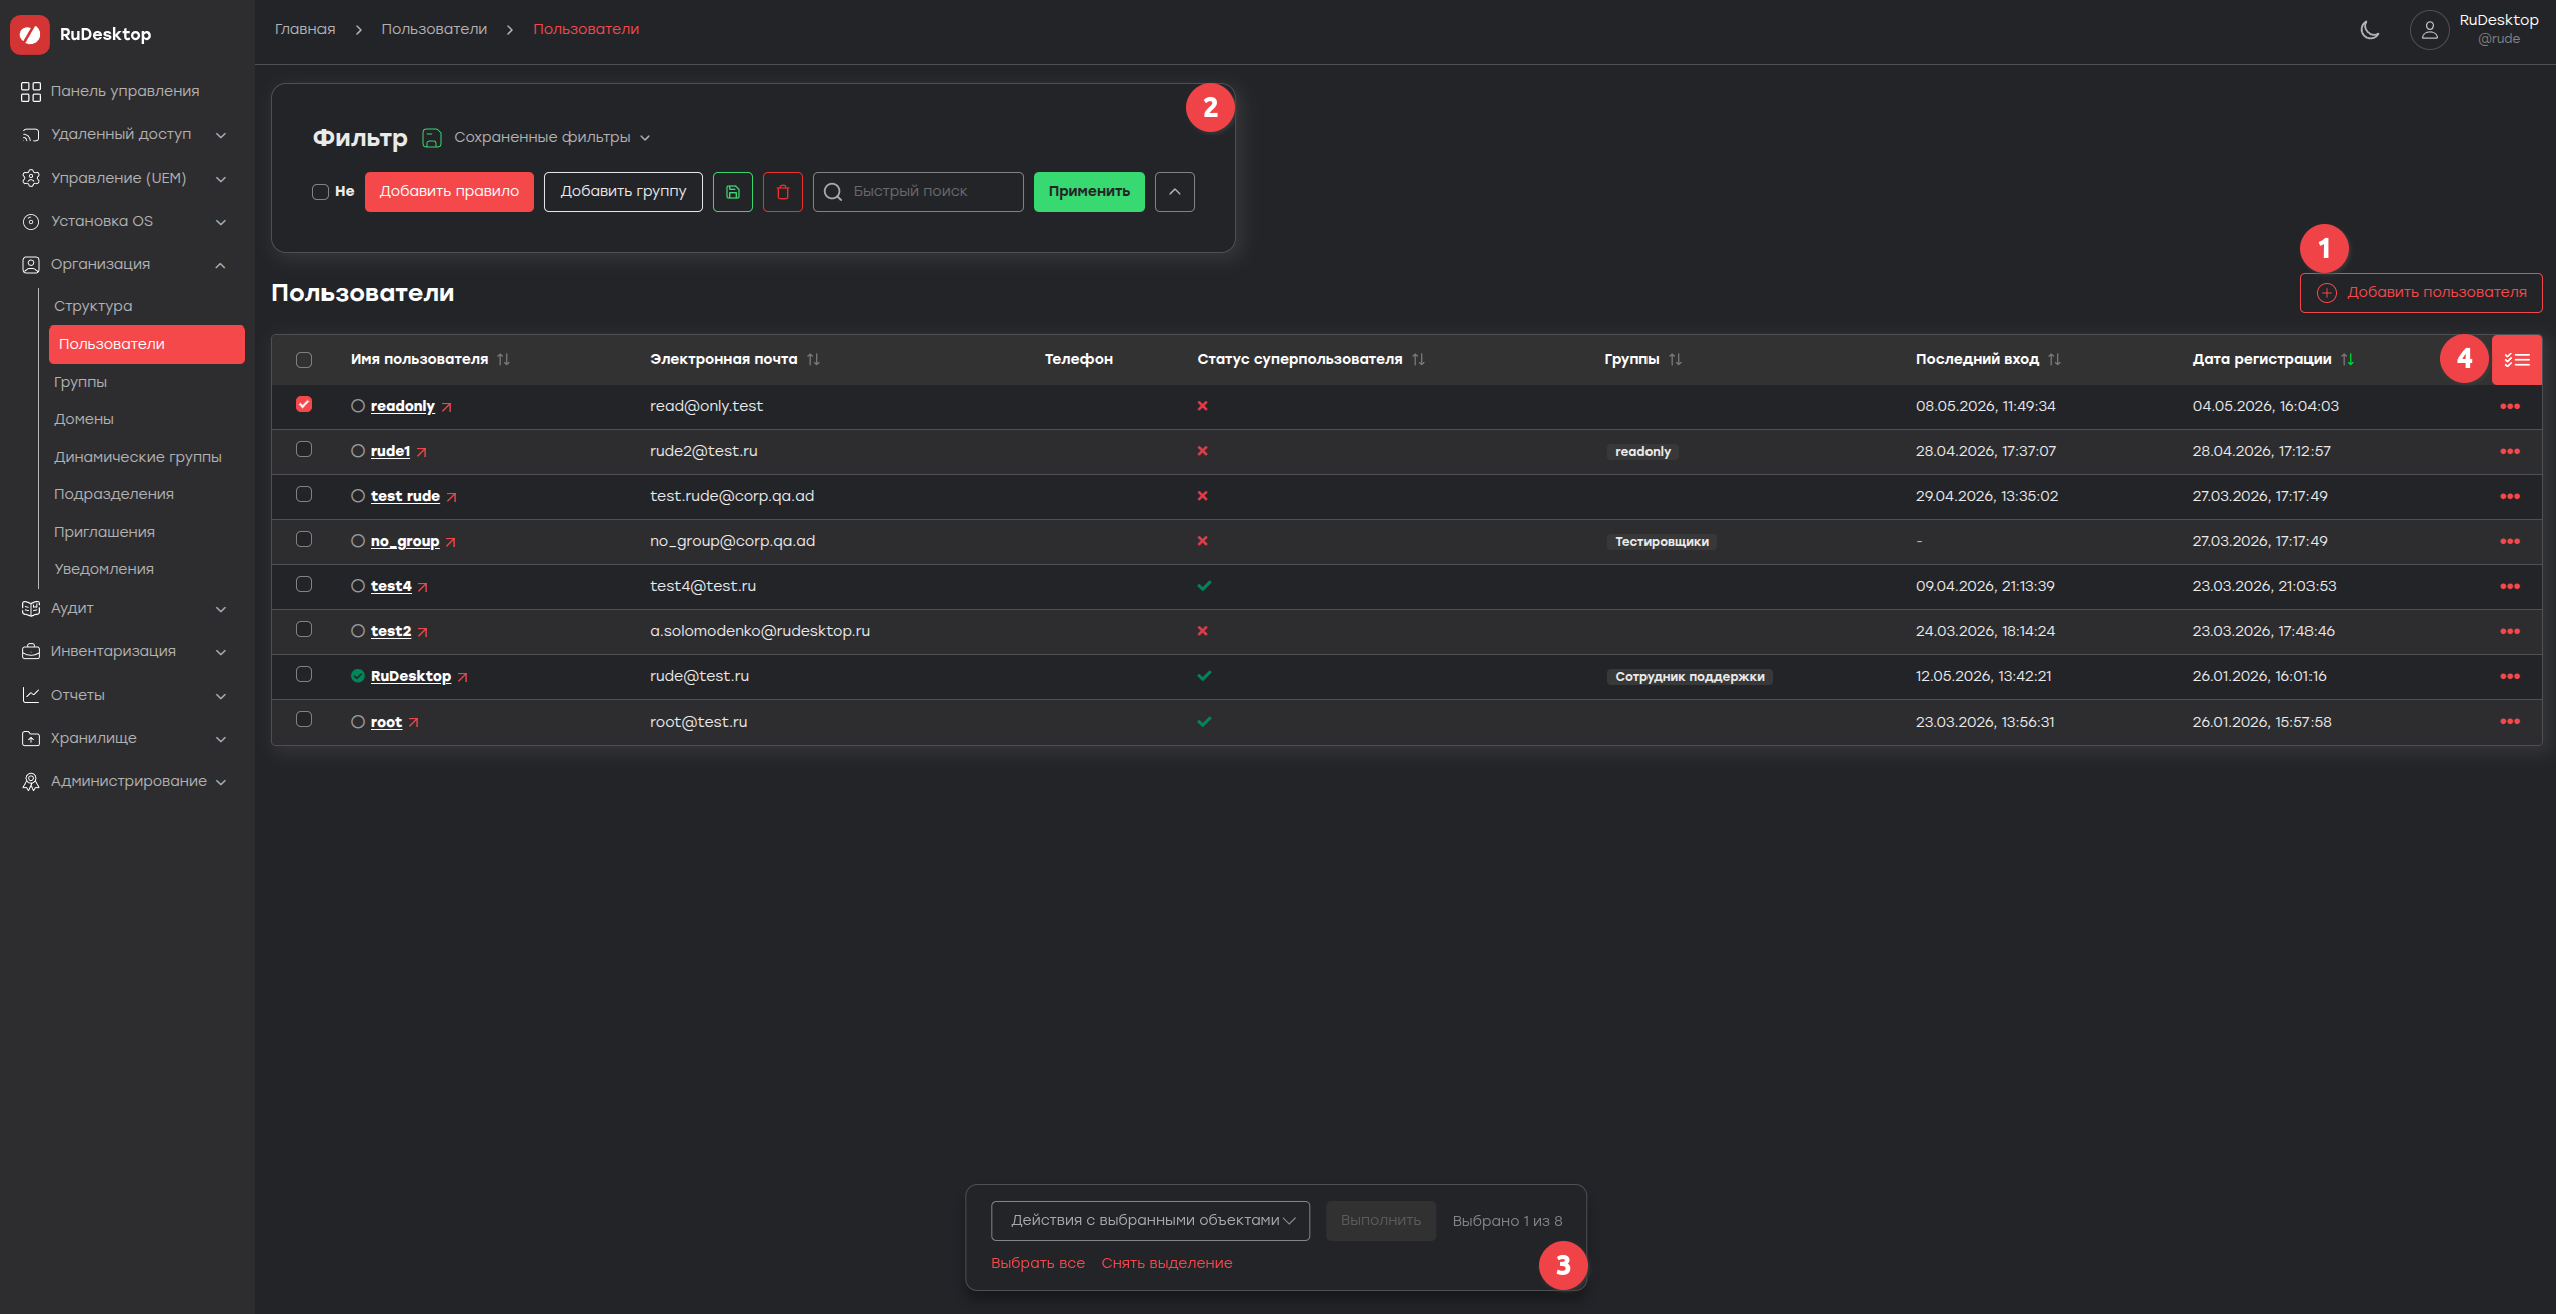Click Добавить группу button
The height and width of the screenshot is (1314, 2556).
623,192
